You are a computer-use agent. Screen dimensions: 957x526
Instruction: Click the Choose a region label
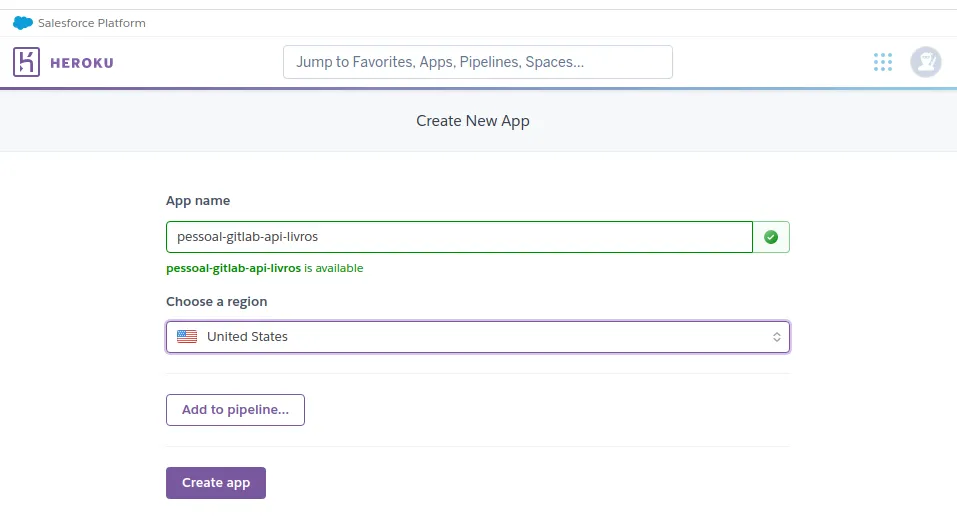[x=217, y=301]
